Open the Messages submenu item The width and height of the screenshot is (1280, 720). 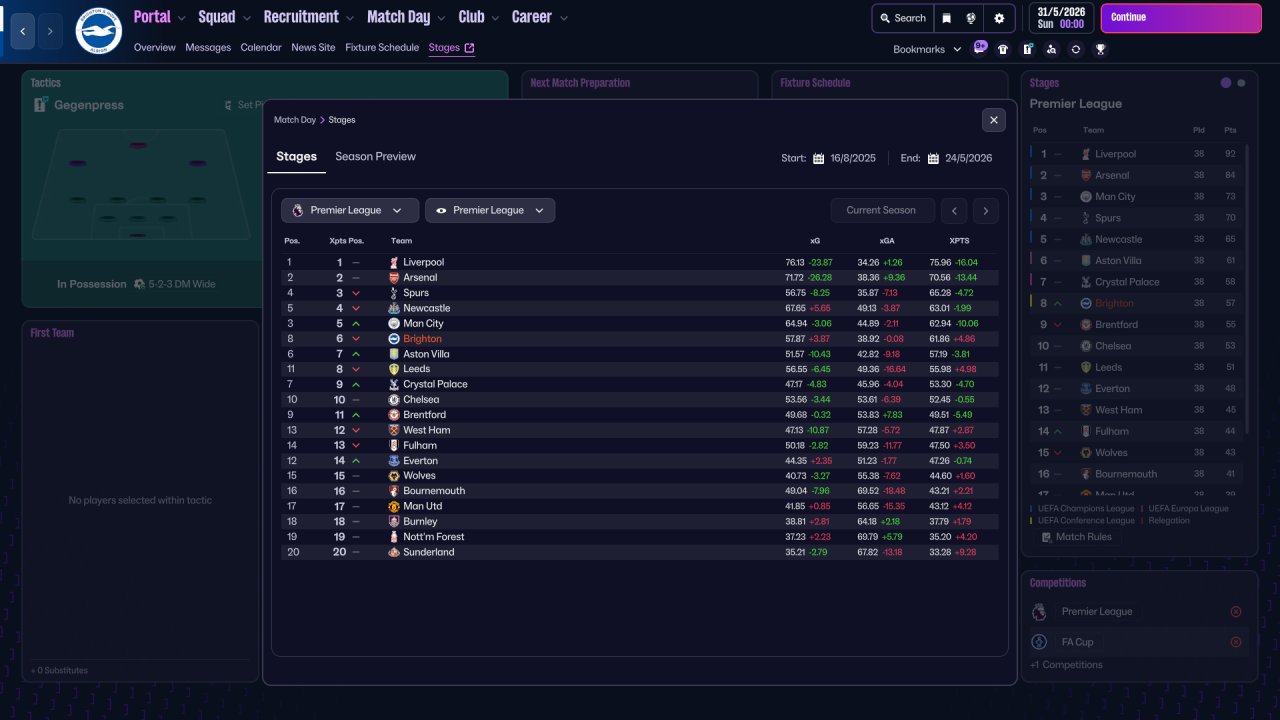tap(208, 48)
